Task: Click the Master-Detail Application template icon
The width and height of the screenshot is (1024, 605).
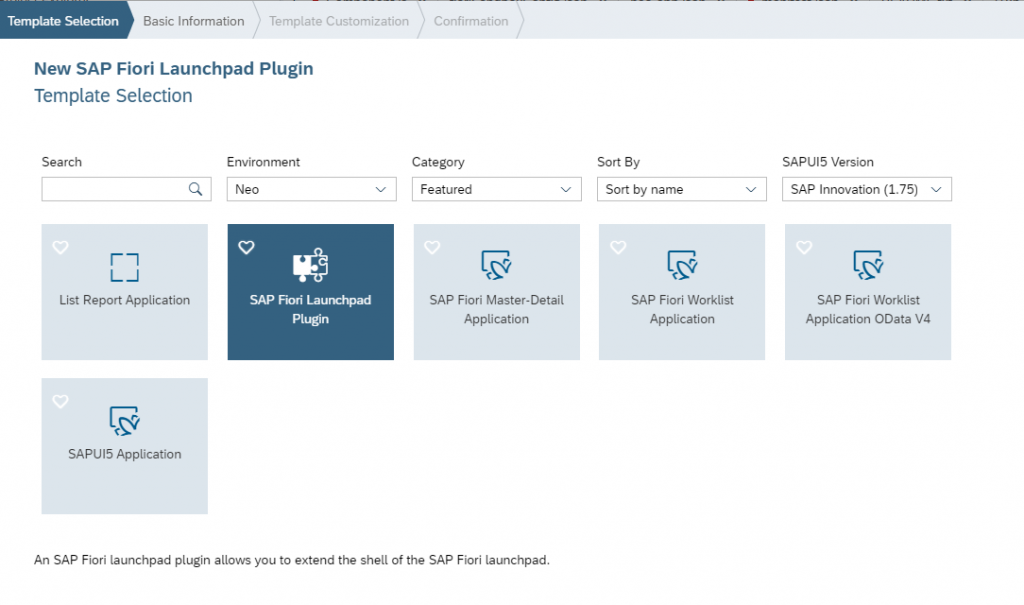Action: (x=496, y=265)
